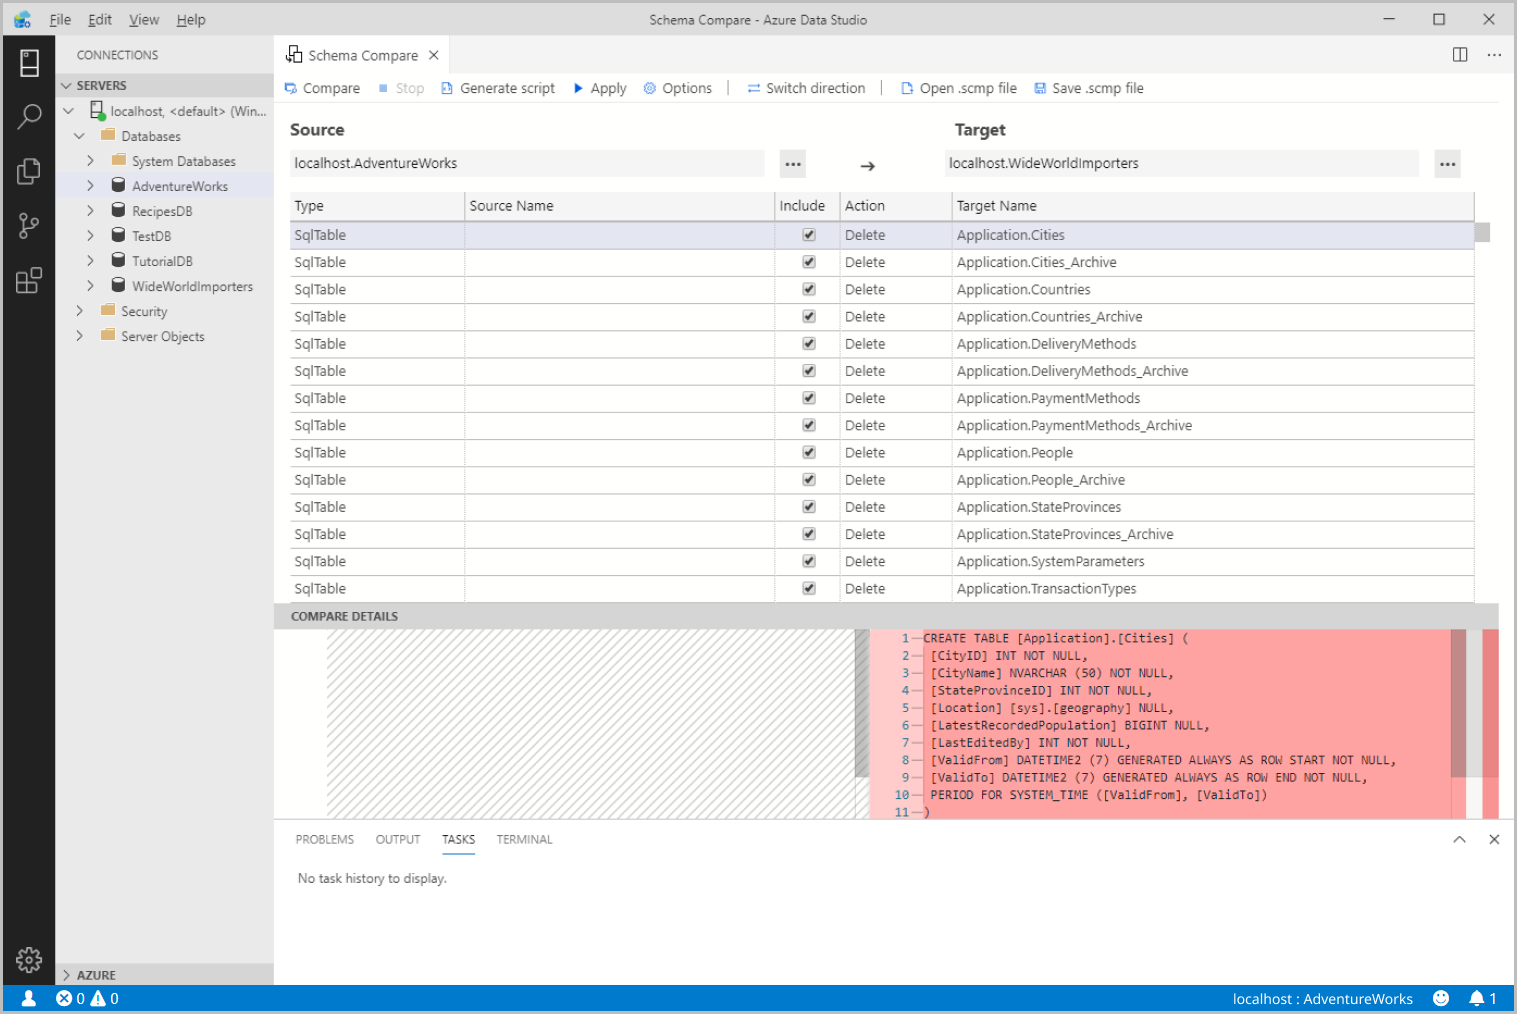
Task: Open the Help menu
Action: [191, 20]
